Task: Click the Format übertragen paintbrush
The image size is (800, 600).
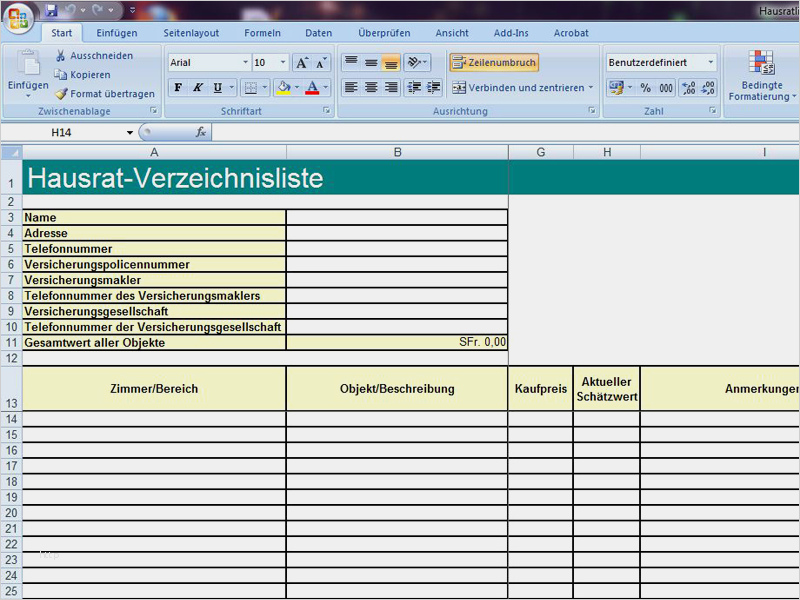Action: click(x=61, y=94)
